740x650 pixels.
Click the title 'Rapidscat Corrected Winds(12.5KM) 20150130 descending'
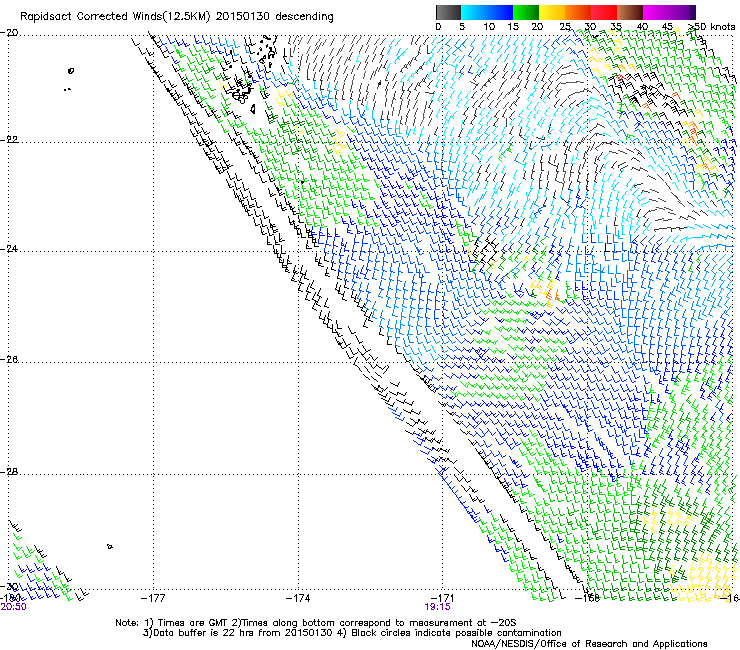177,16
